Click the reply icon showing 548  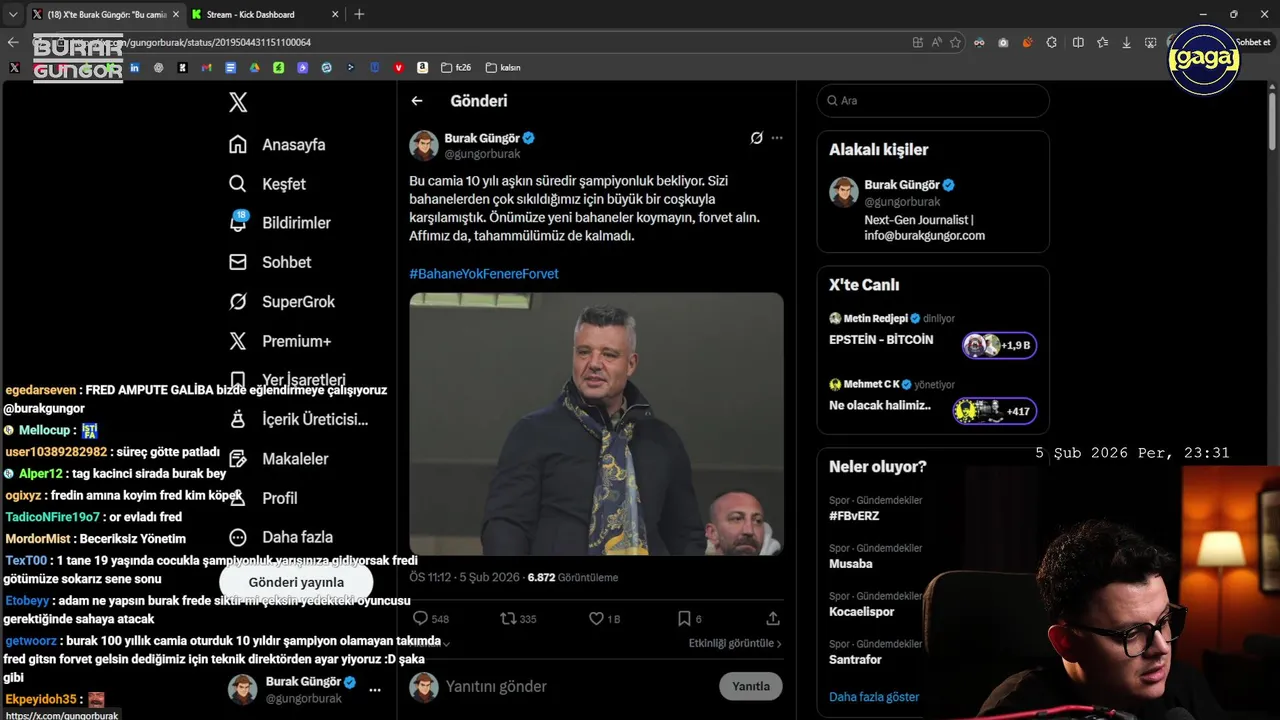coord(420,619)
